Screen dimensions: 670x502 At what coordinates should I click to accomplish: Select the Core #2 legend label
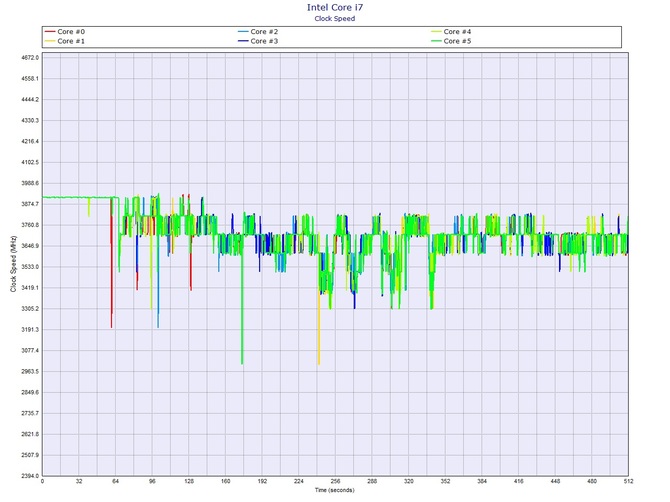(264, 32)
